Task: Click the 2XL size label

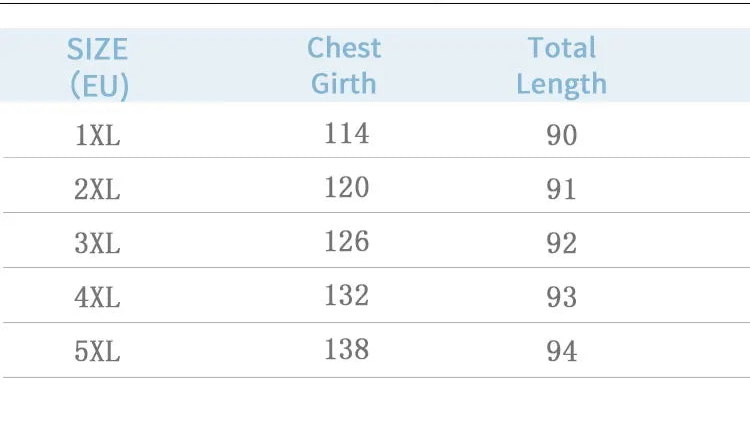Action: [x=98, y=189]
